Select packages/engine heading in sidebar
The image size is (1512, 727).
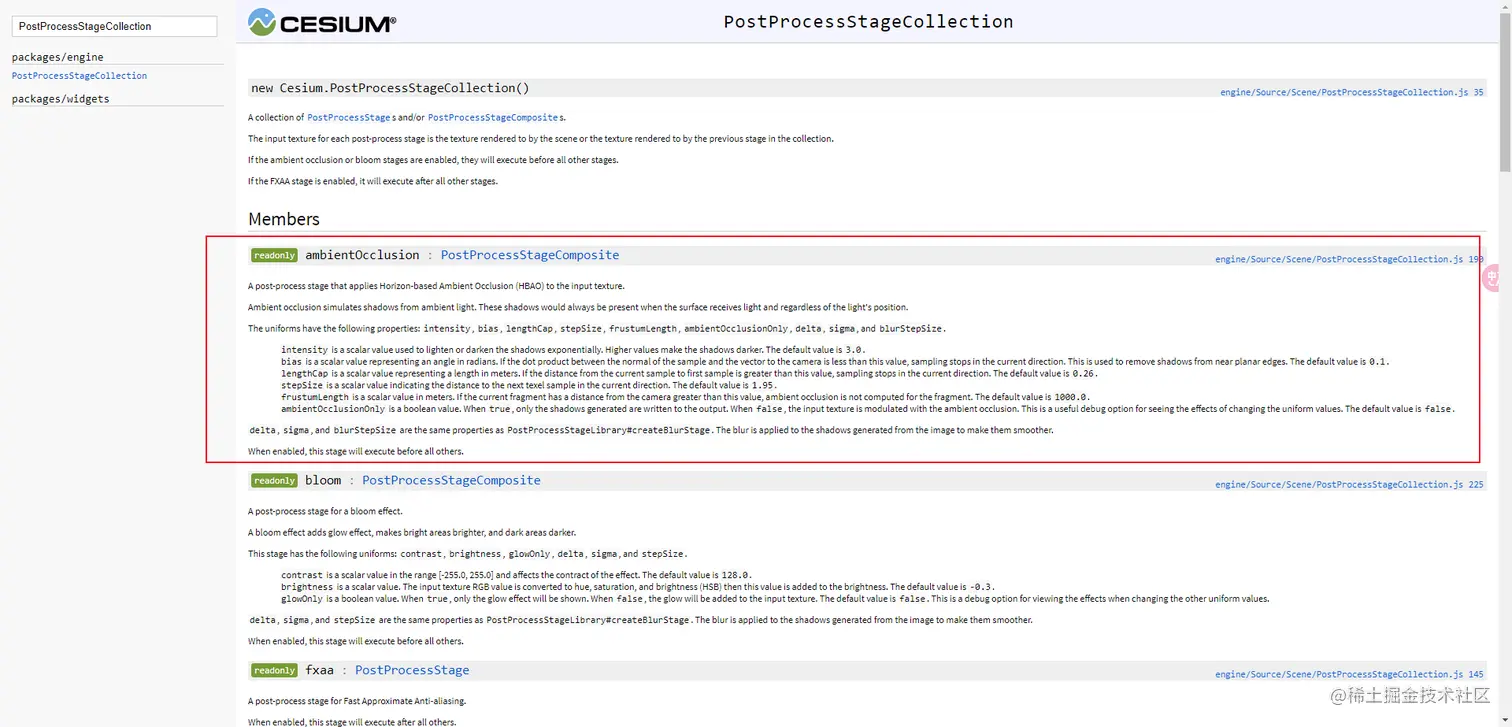[57, 57]
